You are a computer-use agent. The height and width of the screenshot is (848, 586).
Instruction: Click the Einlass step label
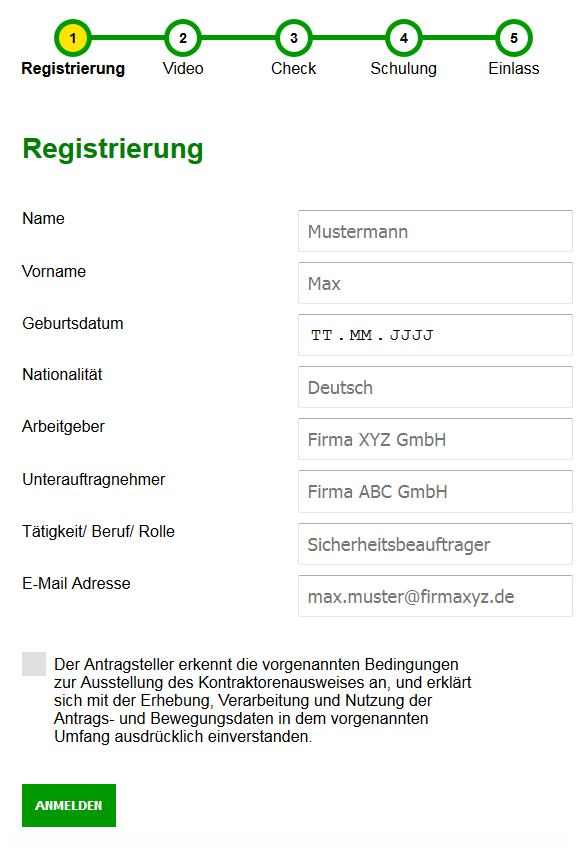514,69
